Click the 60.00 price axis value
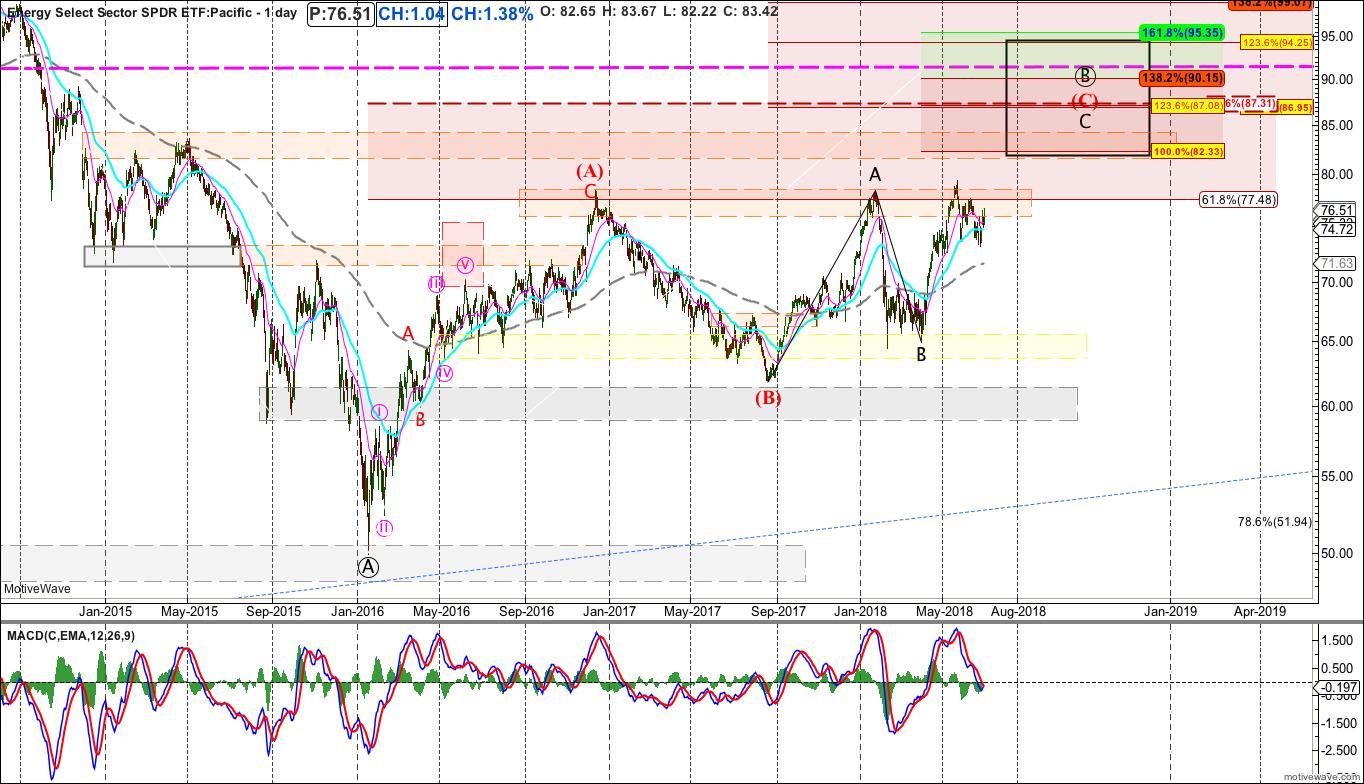The height and width of the screenshot is (784, 1364). [x=1336, y=406]
